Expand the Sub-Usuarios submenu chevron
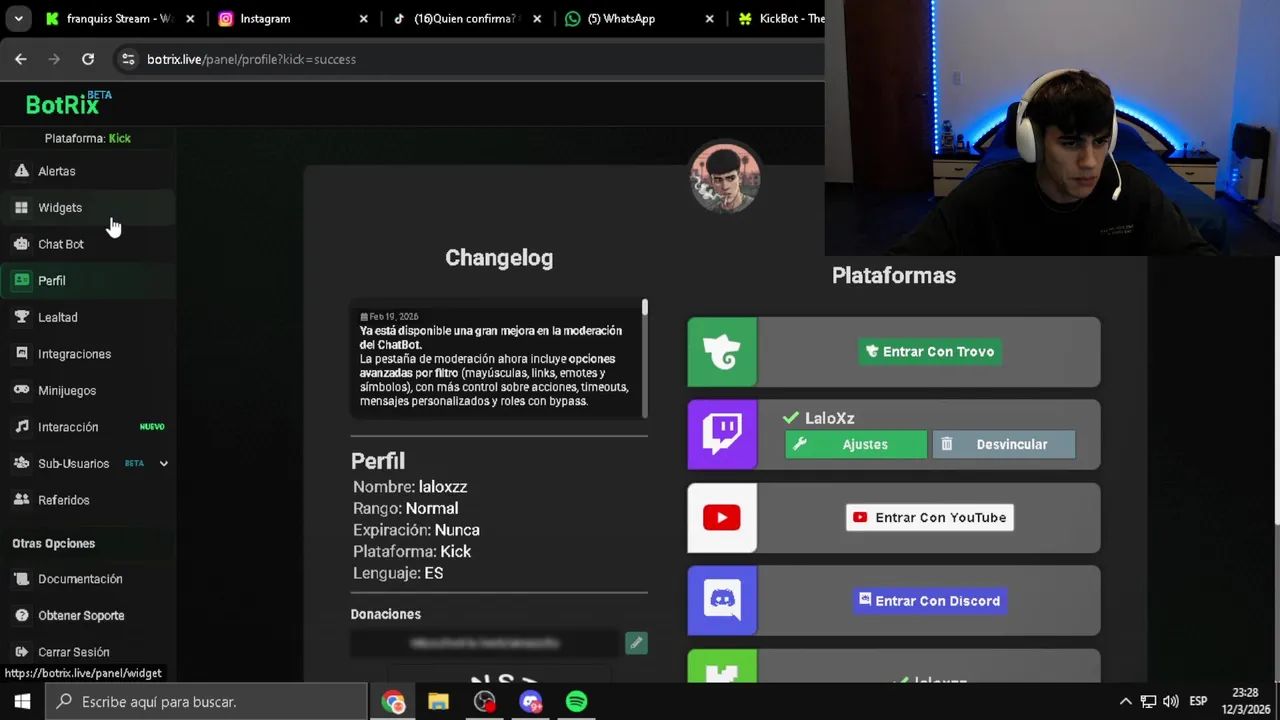The image size is (1280, 720). tap(163, 463)
